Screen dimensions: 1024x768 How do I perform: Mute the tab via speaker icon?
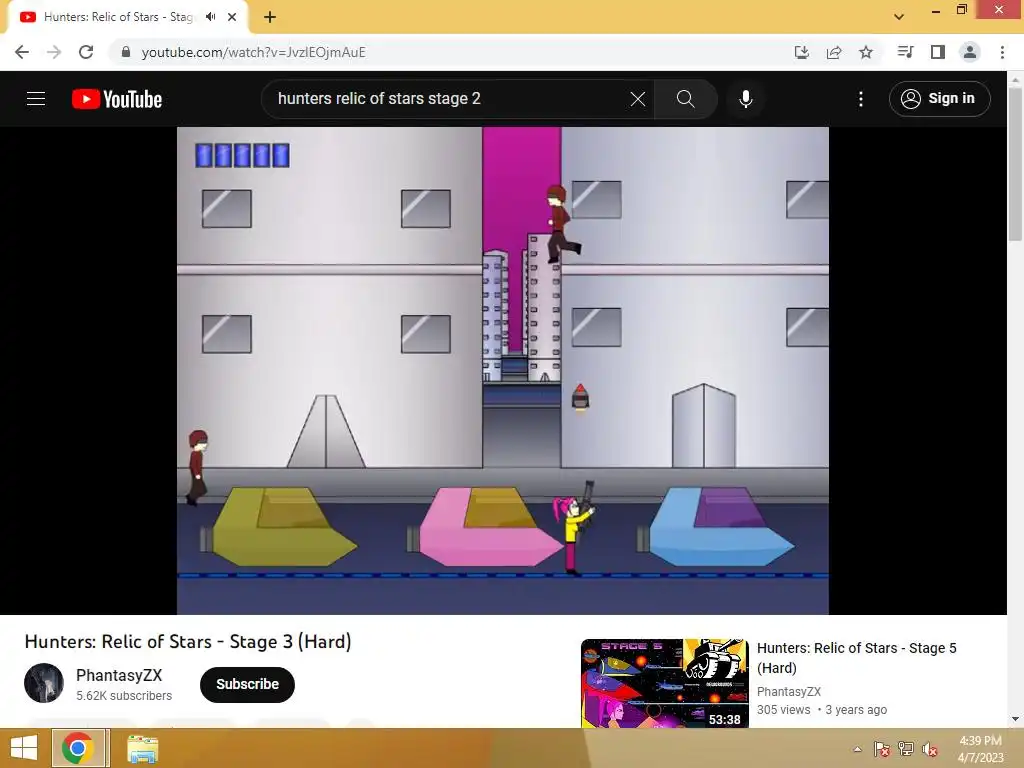click(210, 17)
